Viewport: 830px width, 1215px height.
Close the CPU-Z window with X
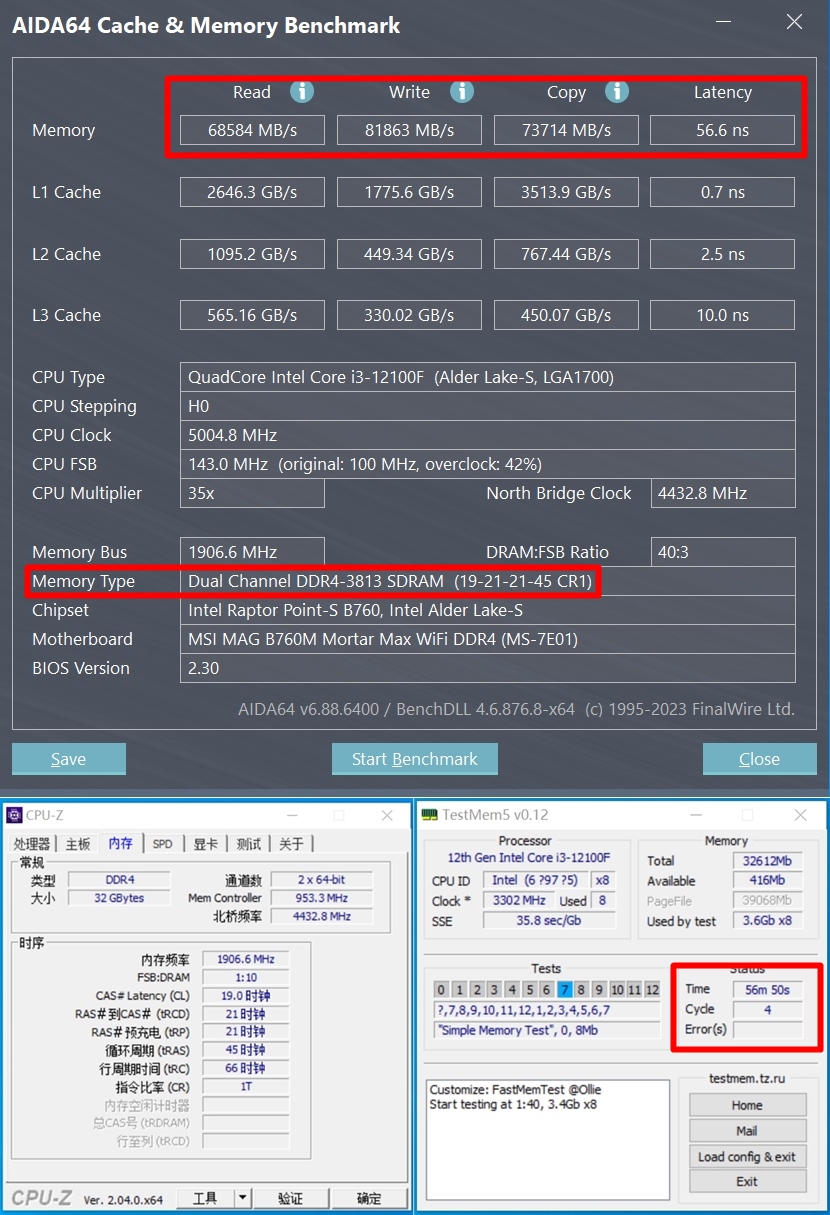[x=387, y=815]
